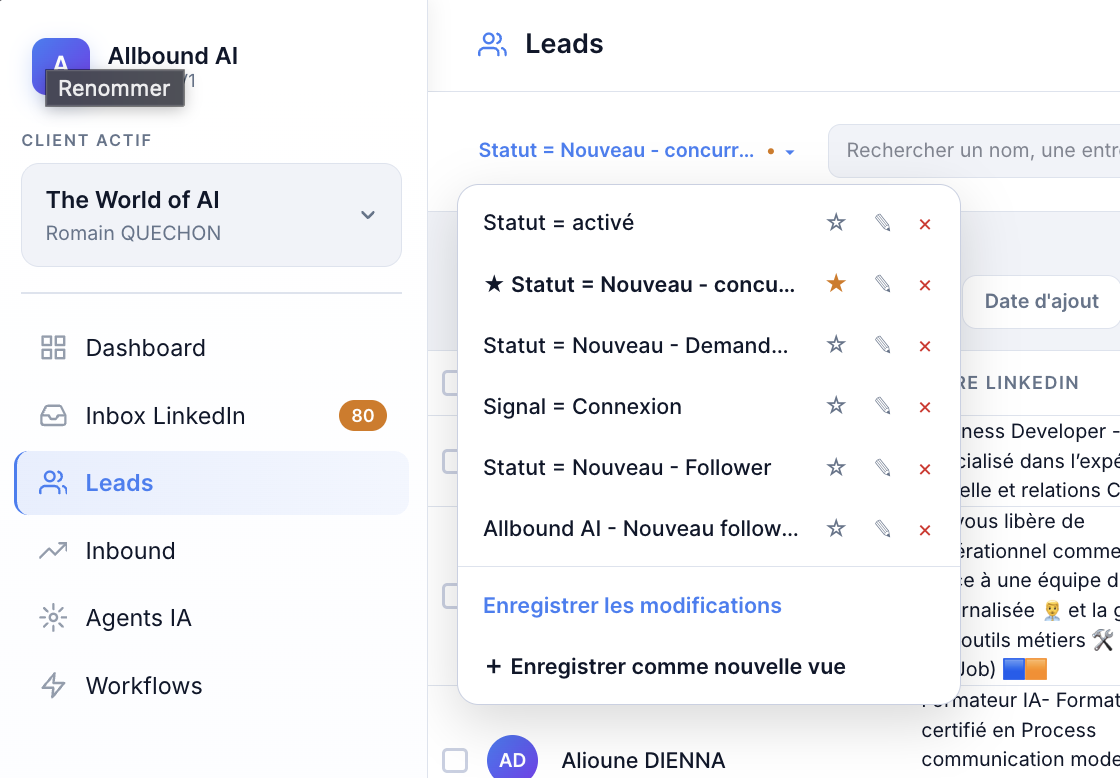Unstar the "Statut = Nouveau - concu..." favorite view
Image resolution: width=1120 pixels, height=778 pixels.
[836, 284]
